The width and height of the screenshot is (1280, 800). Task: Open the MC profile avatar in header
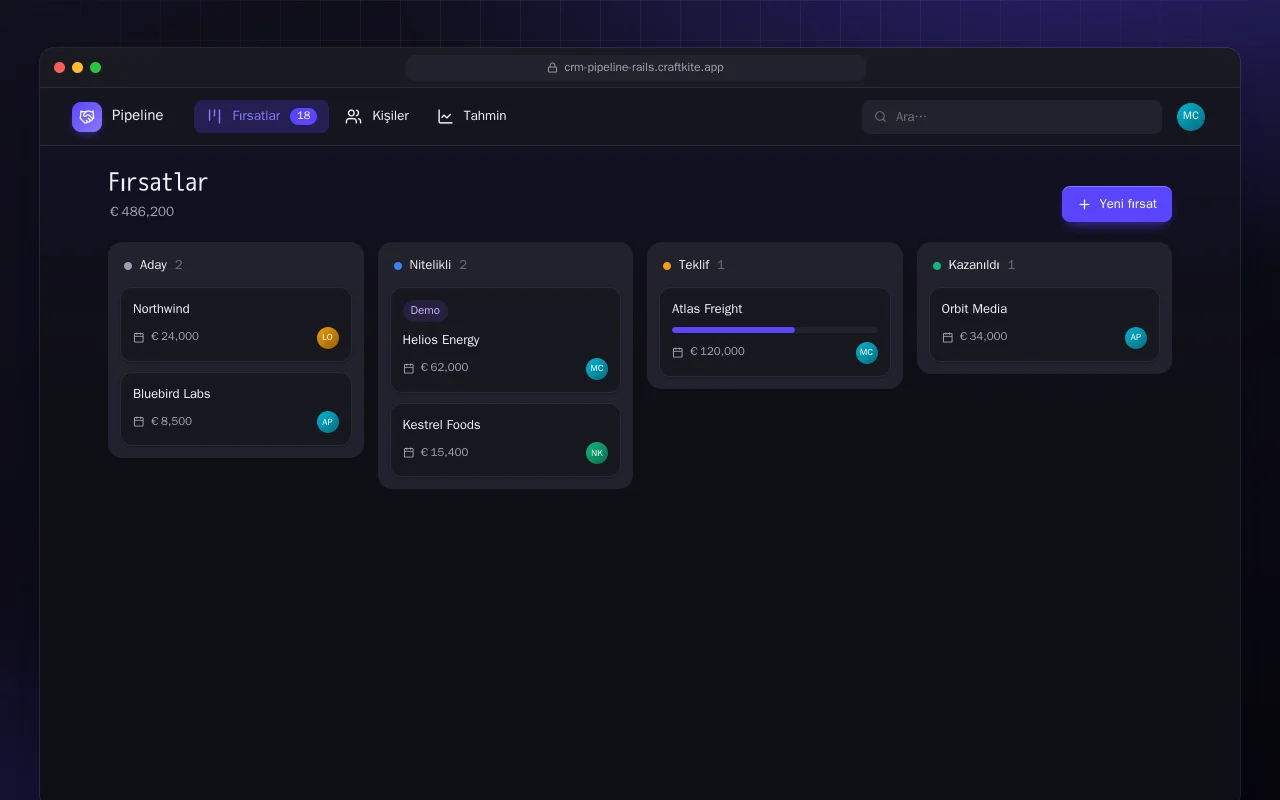(x=1191, y=117)
